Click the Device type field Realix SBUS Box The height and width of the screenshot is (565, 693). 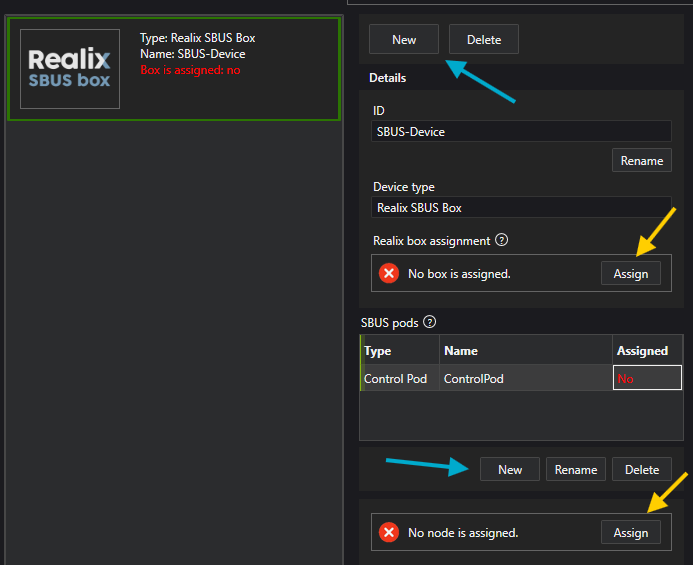521,207
